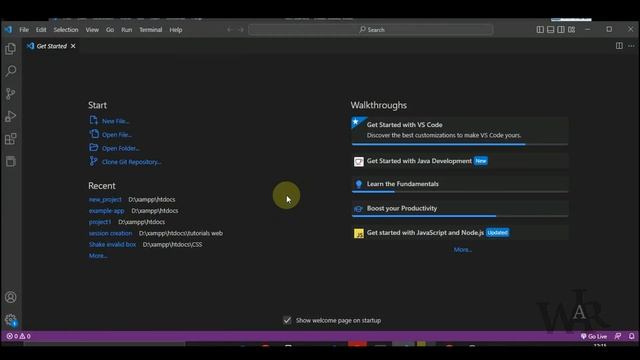Image resolution: width=640 pixels, height=360 pixels.
Task: Toggle the bottom panel layout icon
Action: coord(551,29)
